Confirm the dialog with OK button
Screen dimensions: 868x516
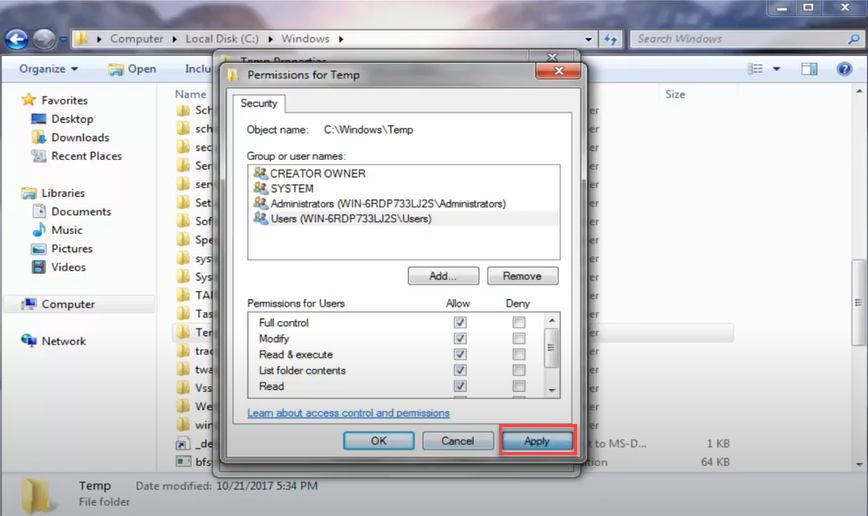coord(379,441)
